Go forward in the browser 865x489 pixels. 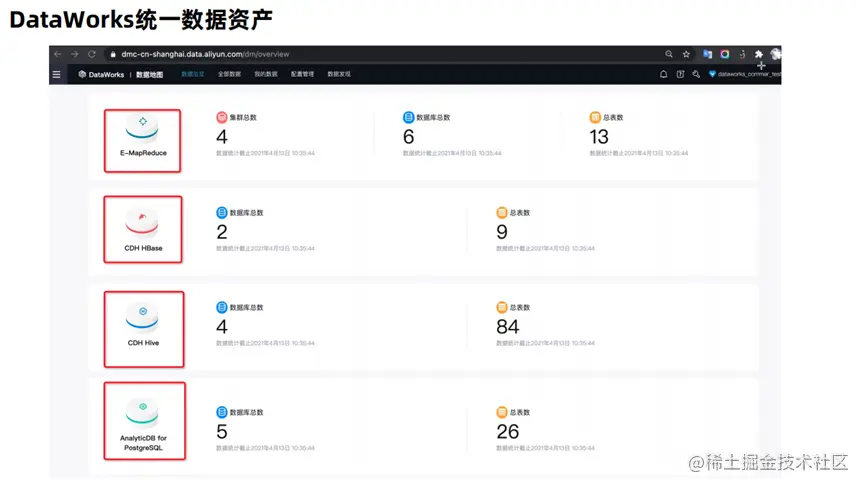(74, 54)
